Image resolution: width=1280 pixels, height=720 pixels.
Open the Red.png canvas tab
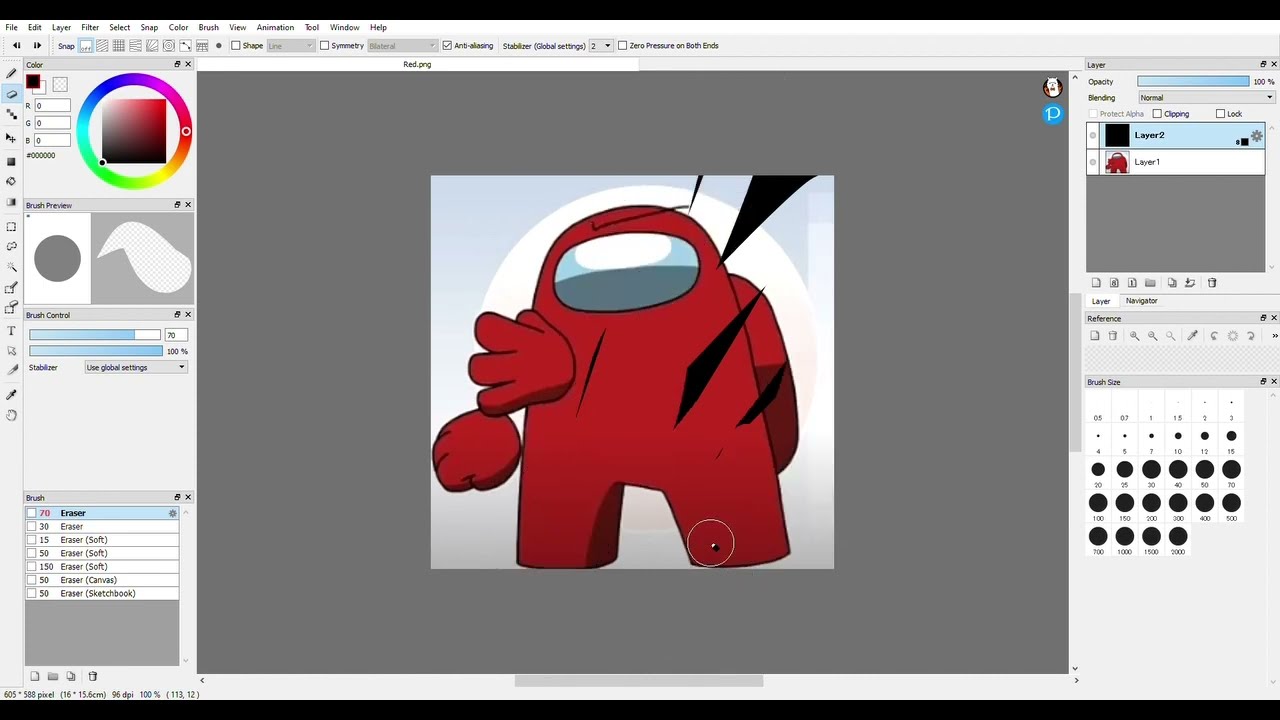[417, 64]
